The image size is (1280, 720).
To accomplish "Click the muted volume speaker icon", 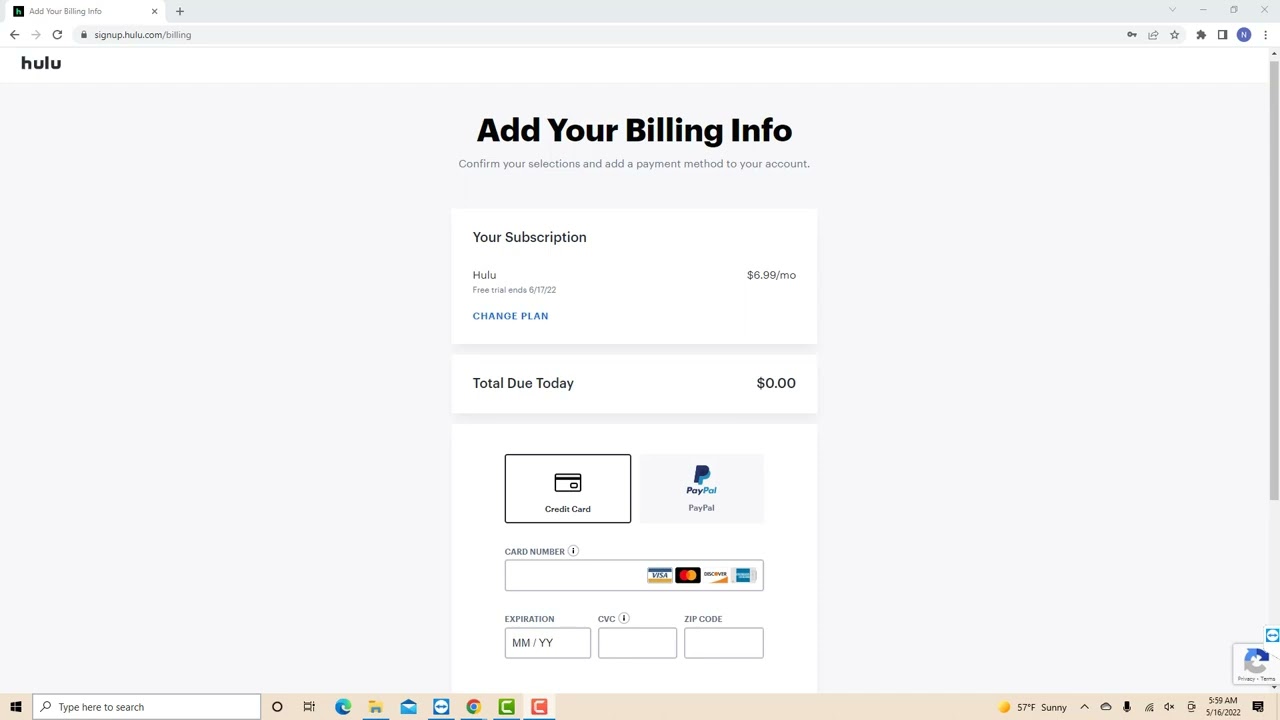I will click(1169, 707).
